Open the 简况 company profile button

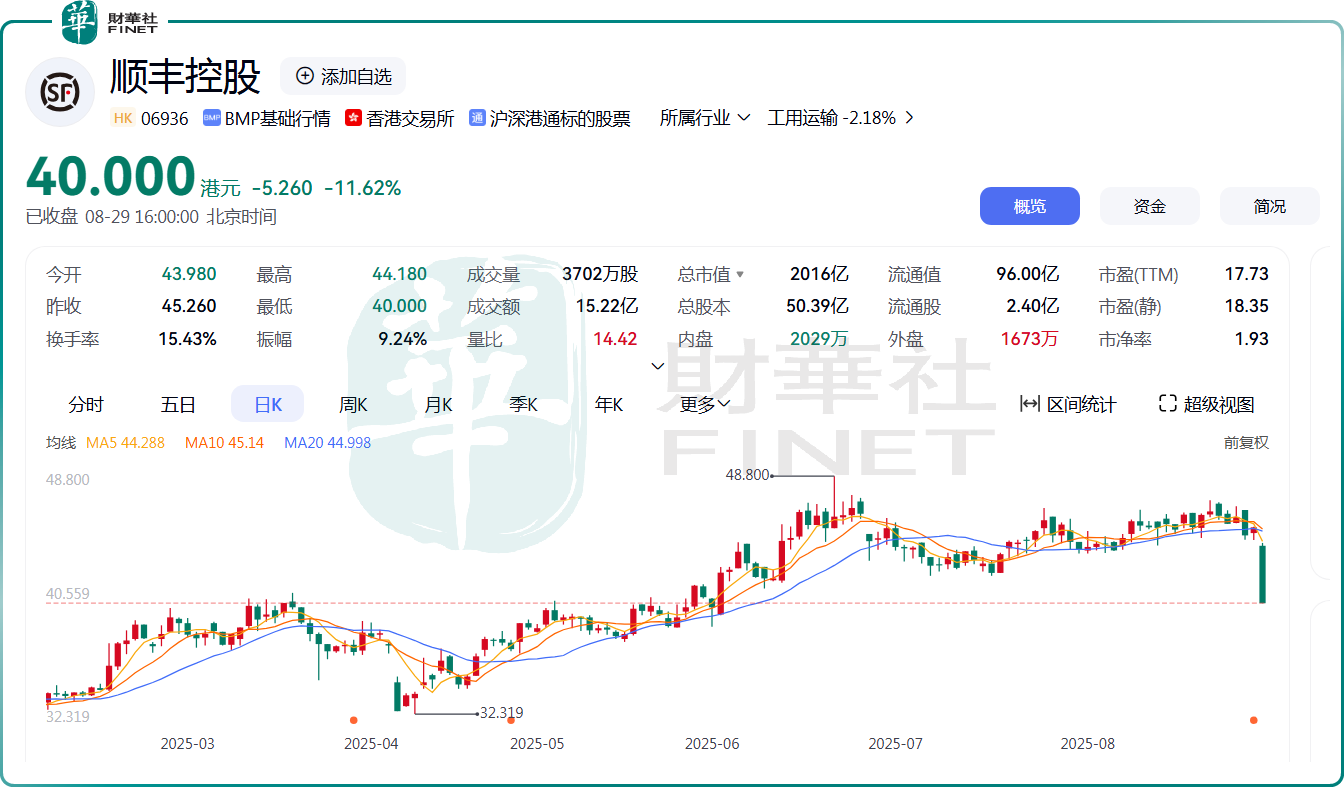pyautogui.click(x=1270, y=206)
